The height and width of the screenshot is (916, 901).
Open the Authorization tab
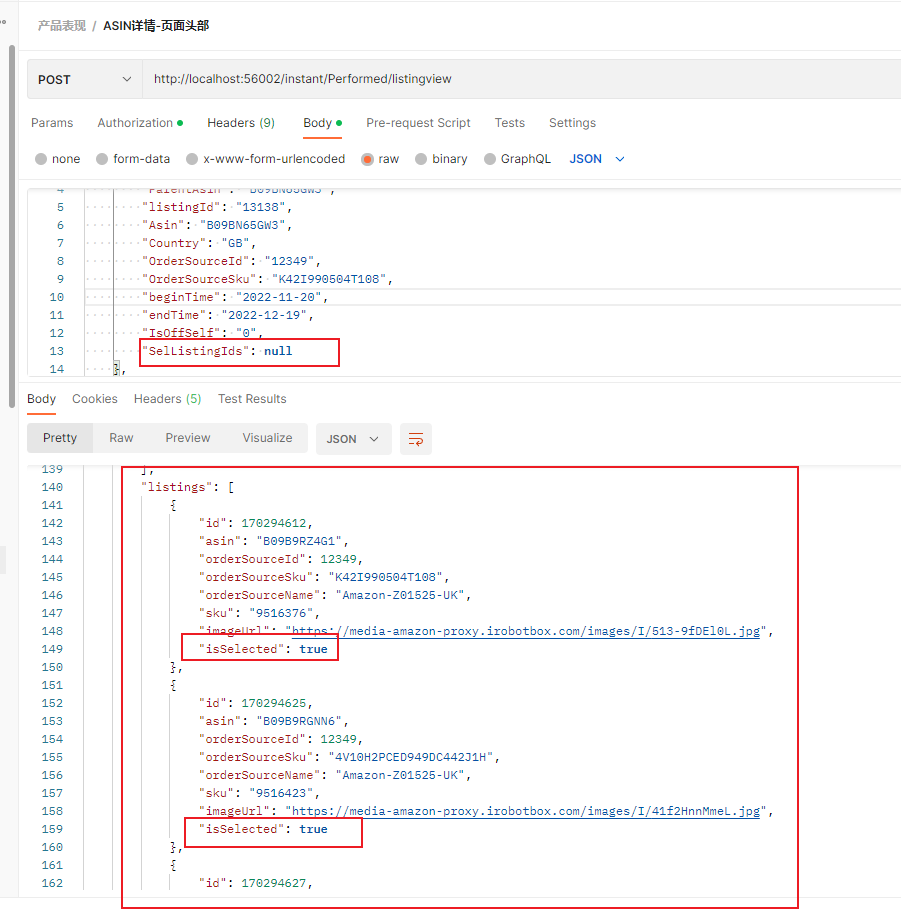tap(140, 123)
